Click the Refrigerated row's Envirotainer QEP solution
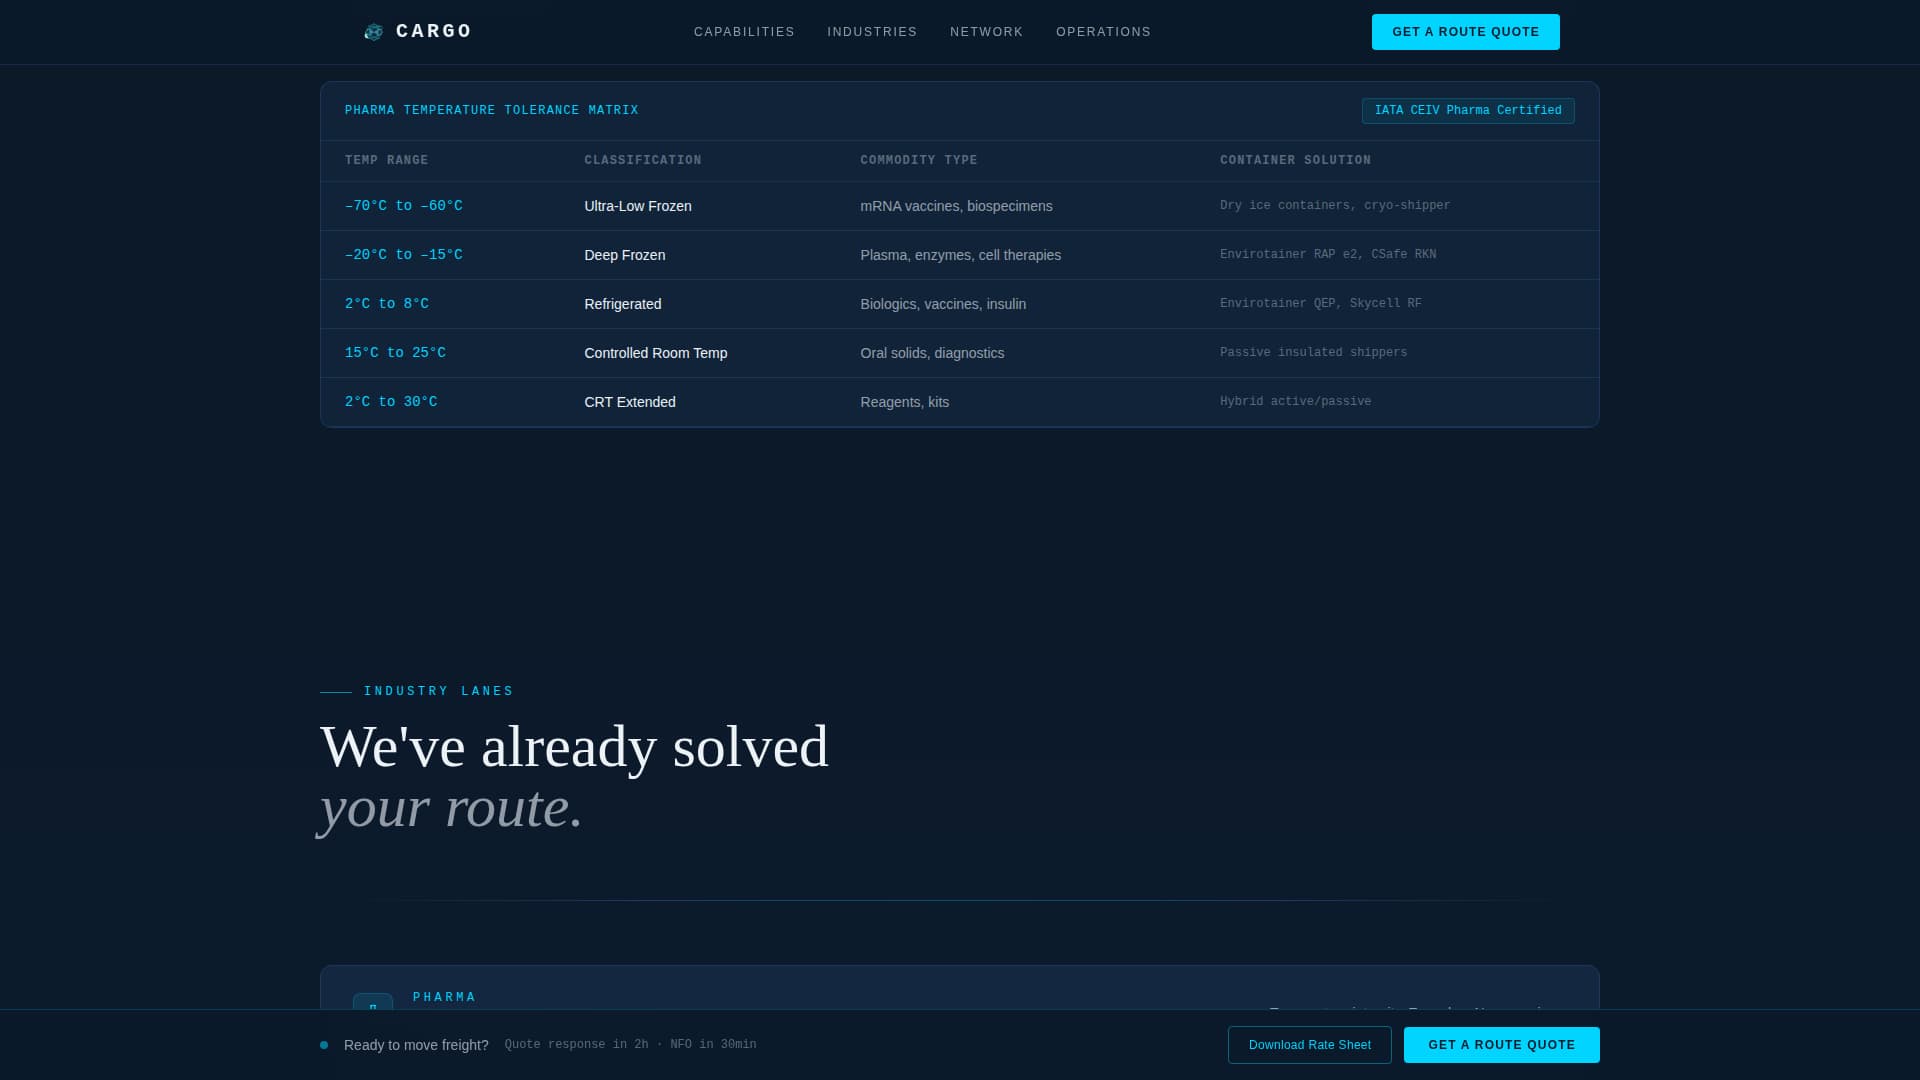Viewport: 1920px width, 1080px height. [x=1321, y=303]
